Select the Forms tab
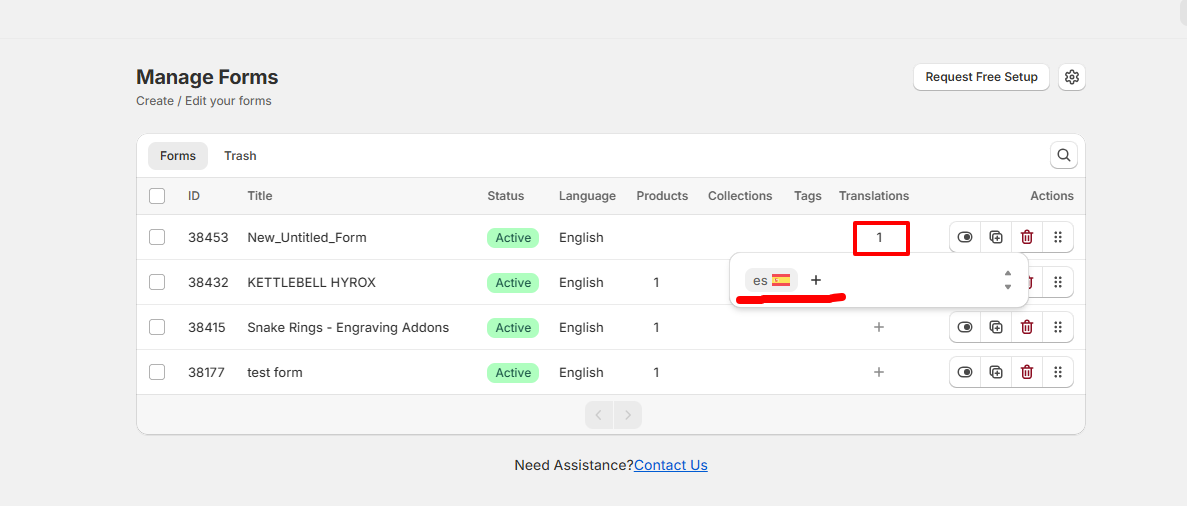Viewport: 1187px width, 506px height. pyautogui.click(x=178, y=156)
